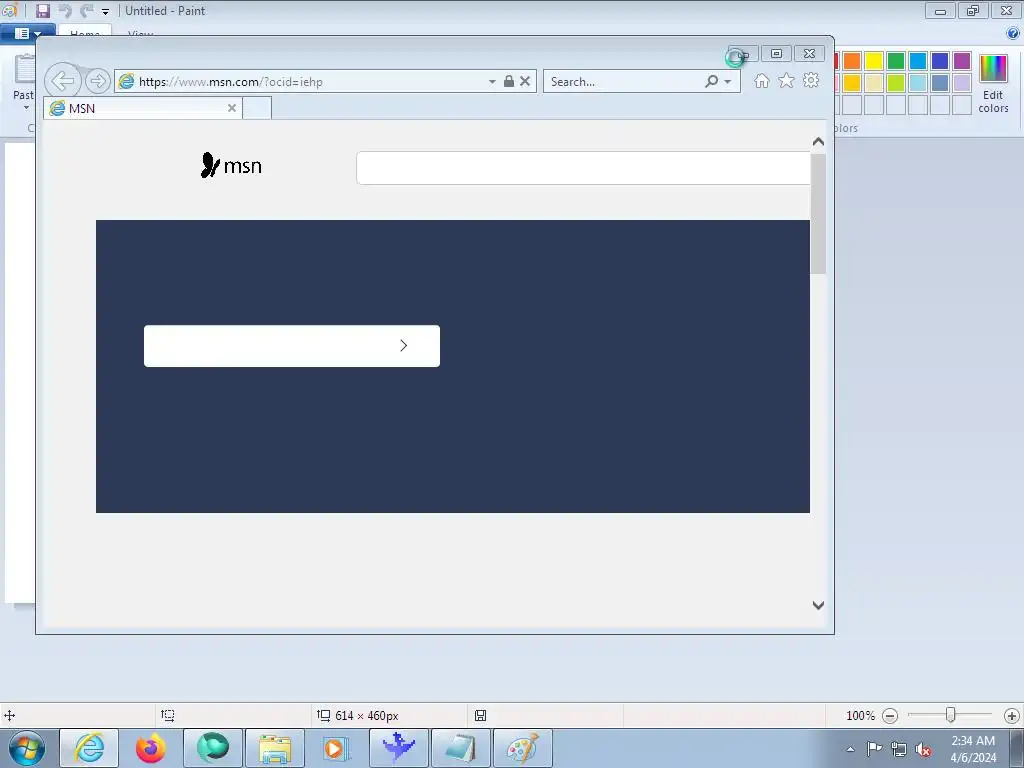Open Windows Explorer from the taskbar

275,748
